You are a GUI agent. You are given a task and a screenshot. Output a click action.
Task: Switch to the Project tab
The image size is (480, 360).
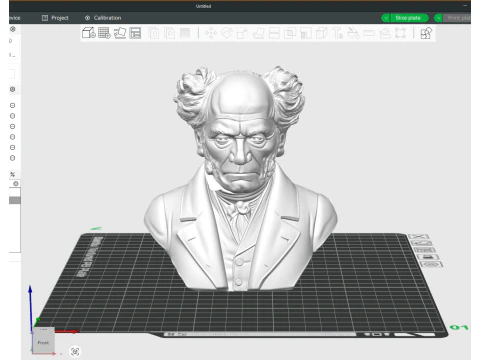55,18
